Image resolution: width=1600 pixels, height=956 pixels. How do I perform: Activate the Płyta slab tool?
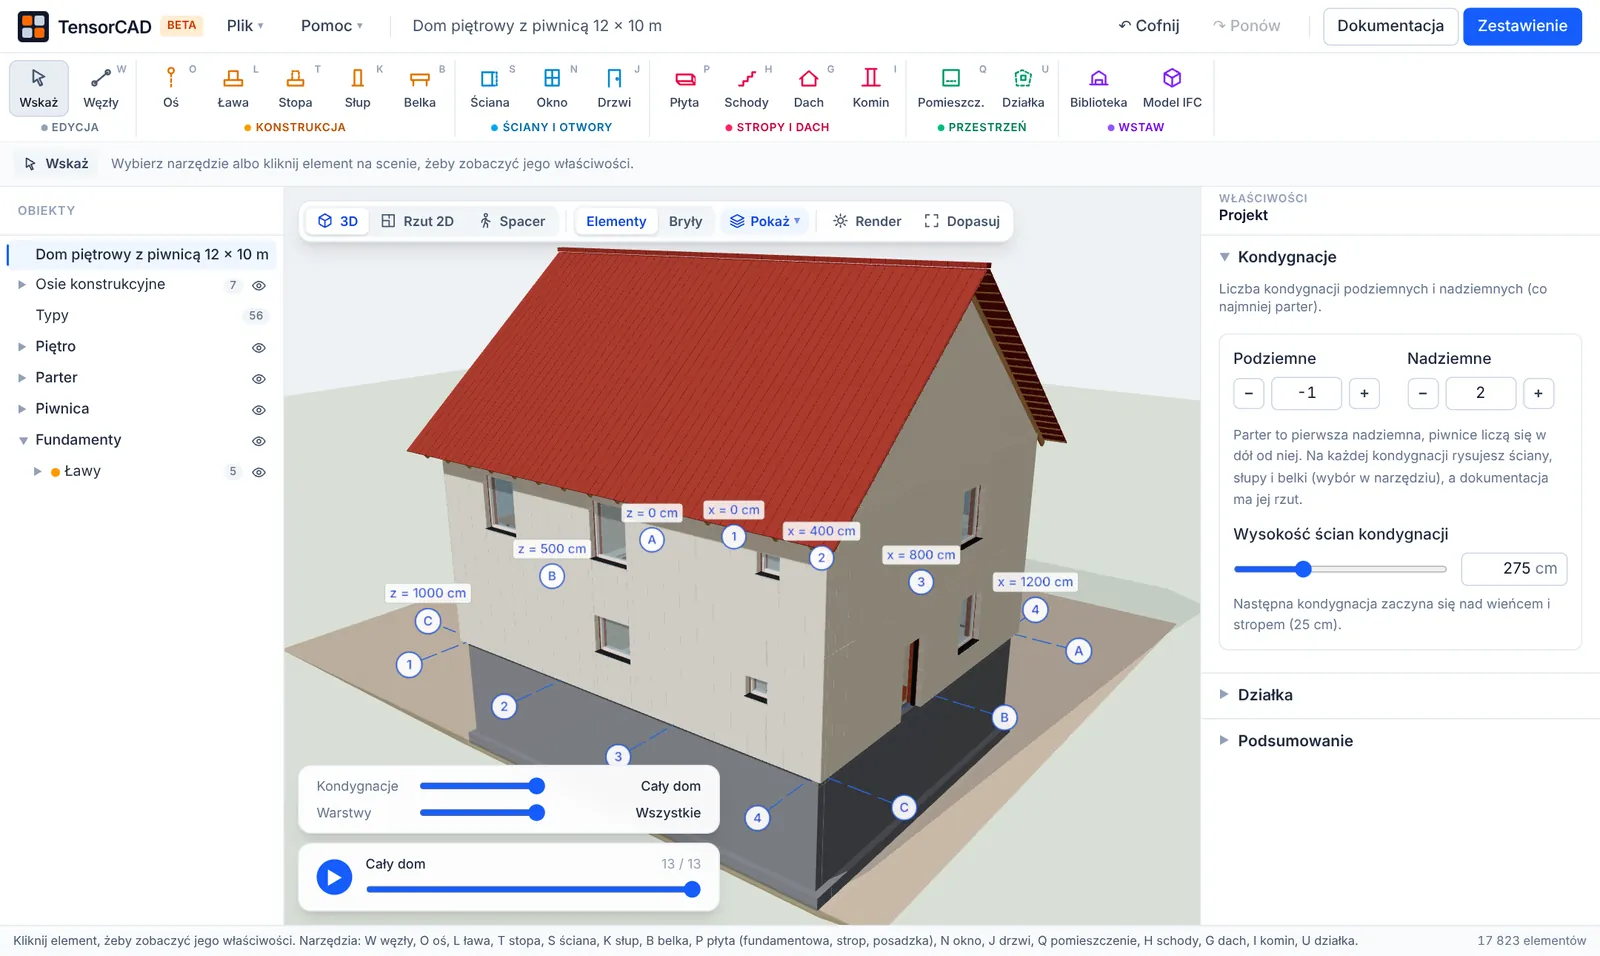click(684, 87)
